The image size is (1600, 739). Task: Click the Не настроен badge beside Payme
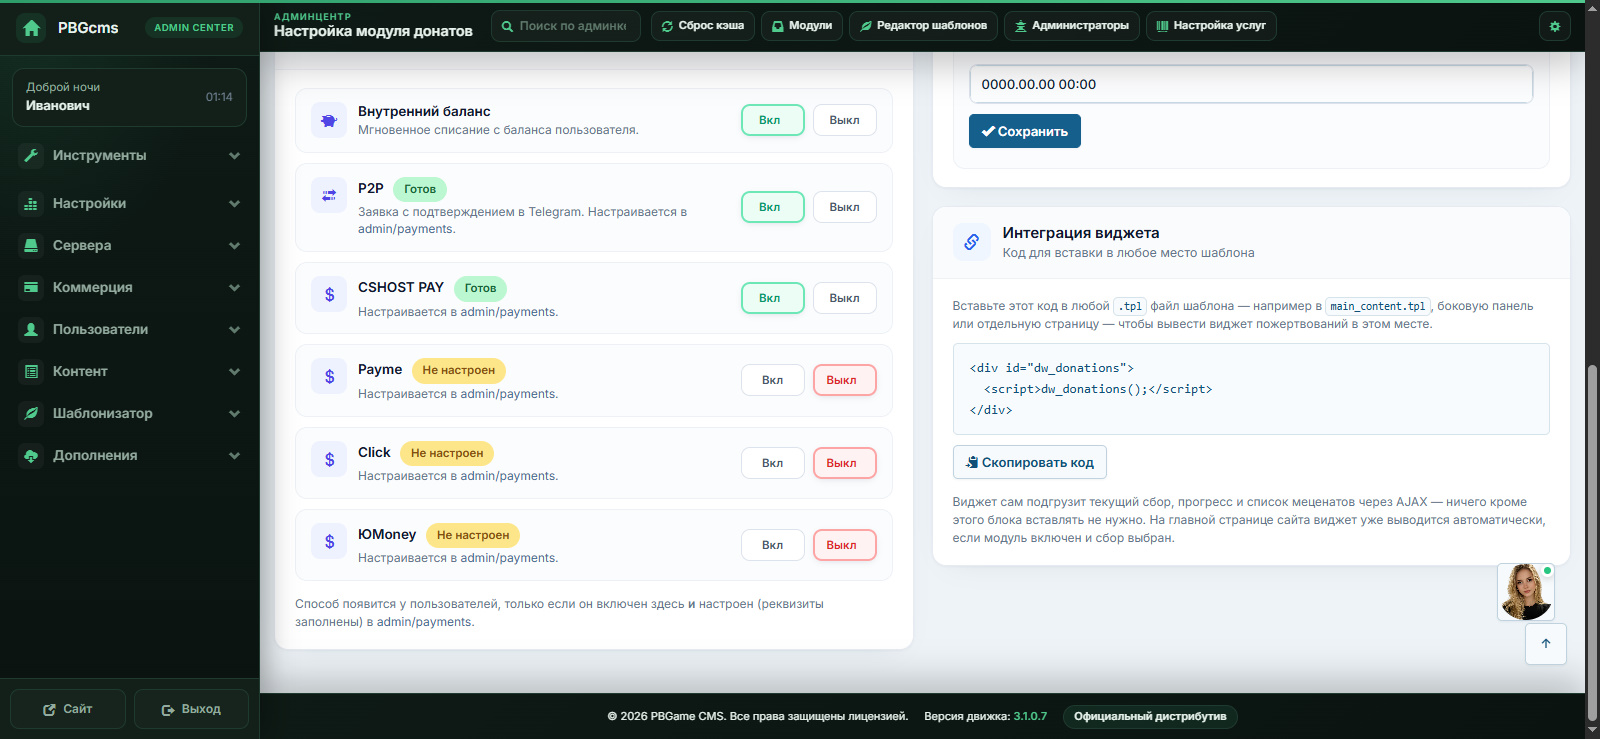[x=459, y=370]
